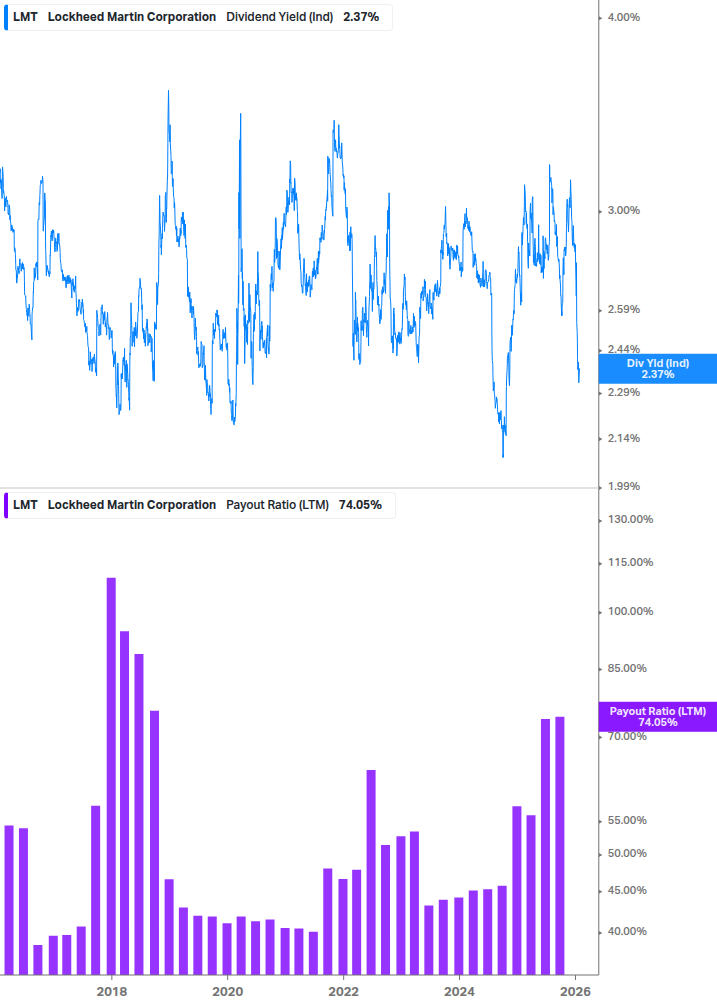717x1005 pixels.
Task: Click the last purple bar before 2026
Action: coord(560,845)
